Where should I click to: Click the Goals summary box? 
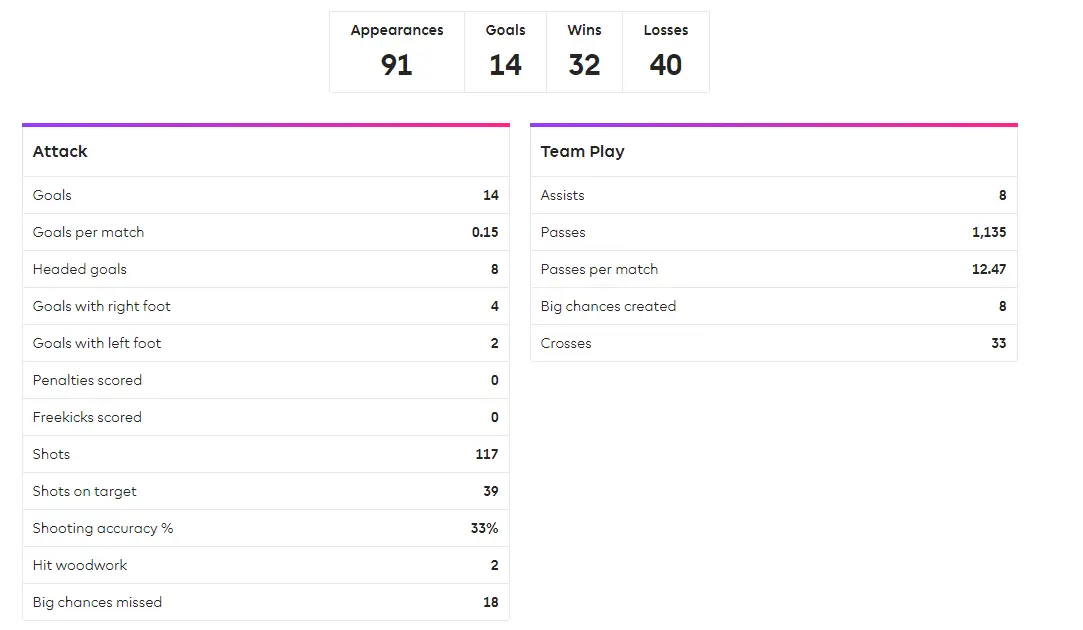[505, 52]
